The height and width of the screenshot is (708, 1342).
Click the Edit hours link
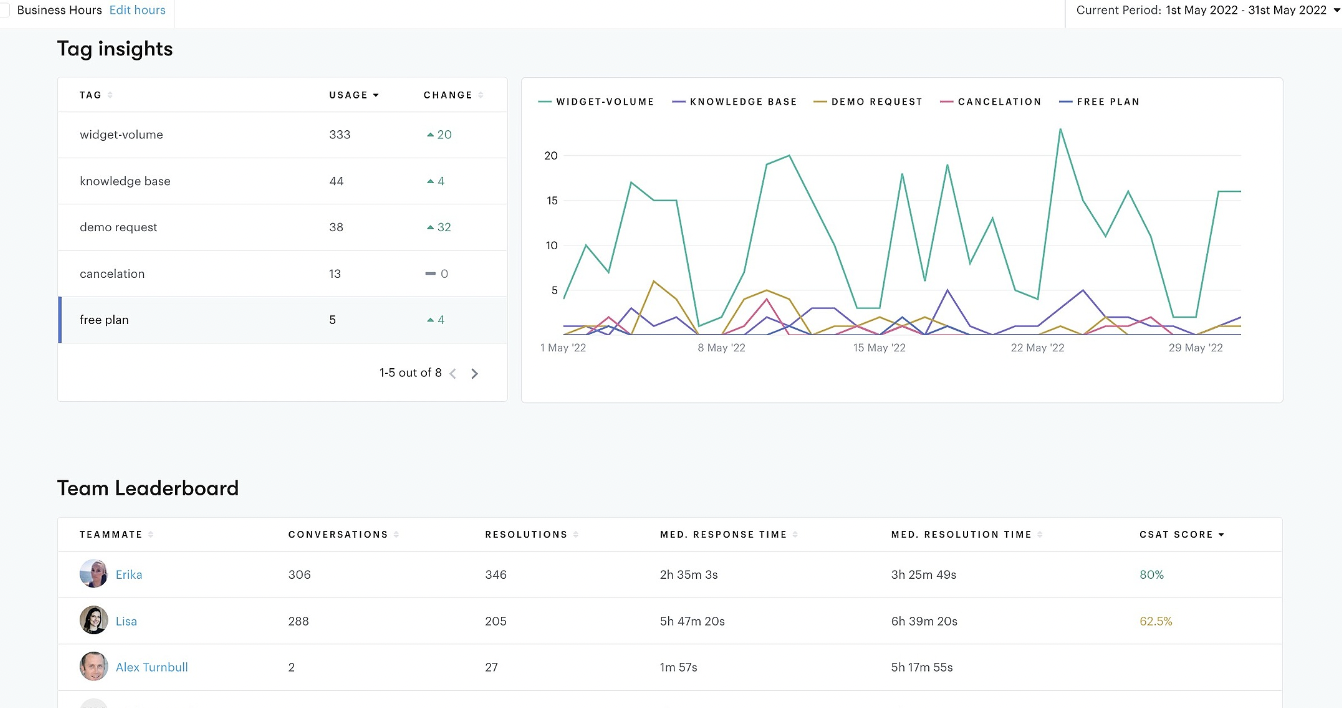coord(137,10)
